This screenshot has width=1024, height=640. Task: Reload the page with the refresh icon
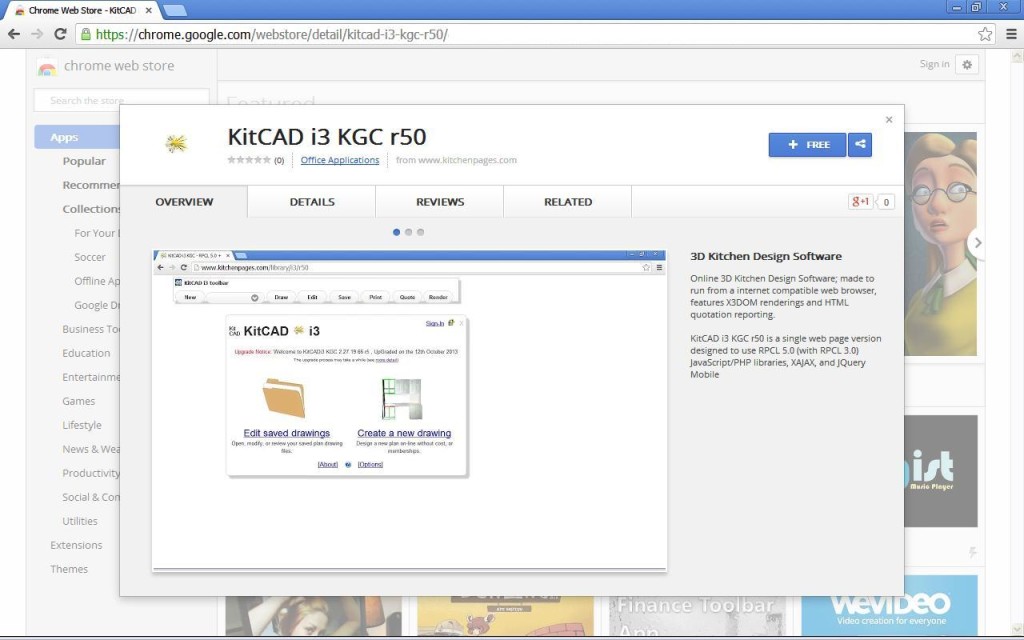(x=60, y=34)
